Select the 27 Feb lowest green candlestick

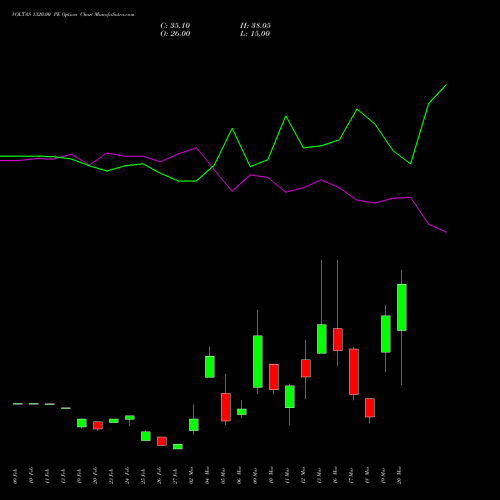pos(178,446)
